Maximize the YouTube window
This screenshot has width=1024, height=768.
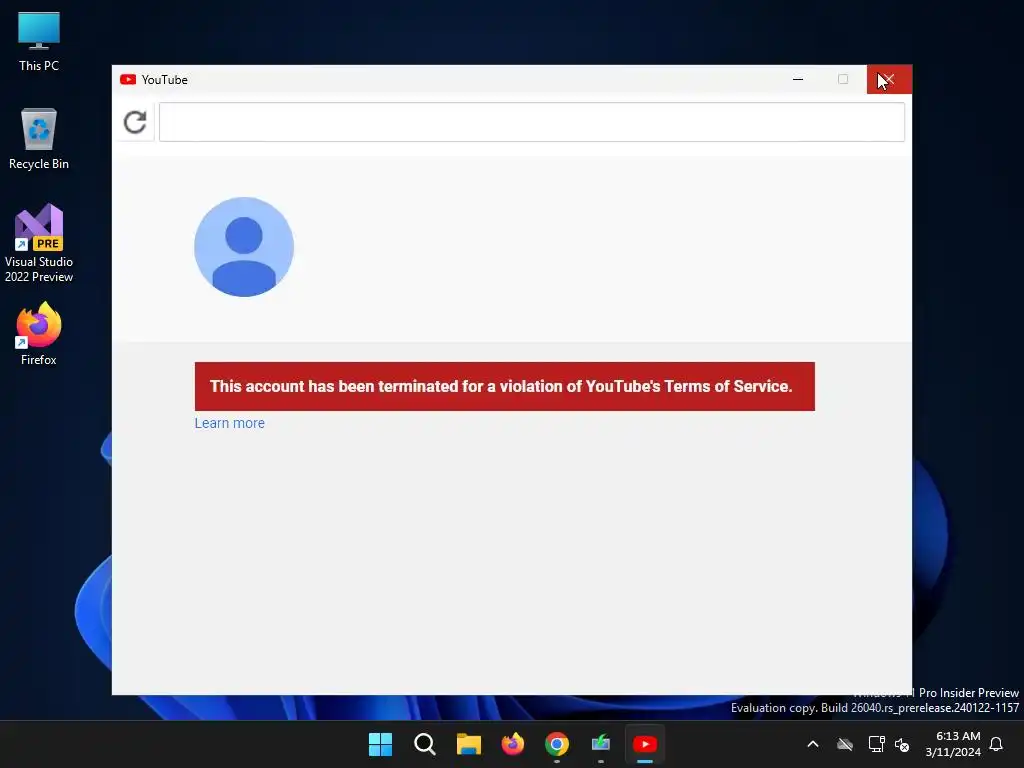(843, 80)
